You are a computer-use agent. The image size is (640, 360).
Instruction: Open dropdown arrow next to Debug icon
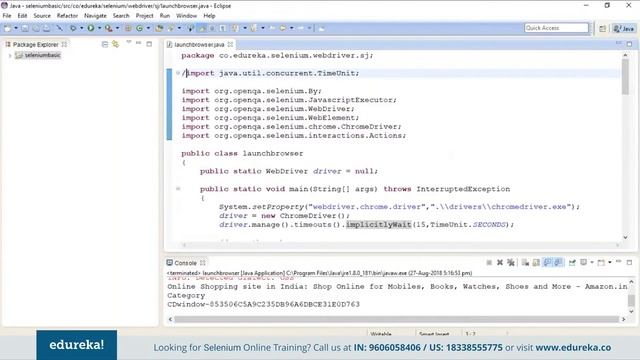click(x=82, y=28)
